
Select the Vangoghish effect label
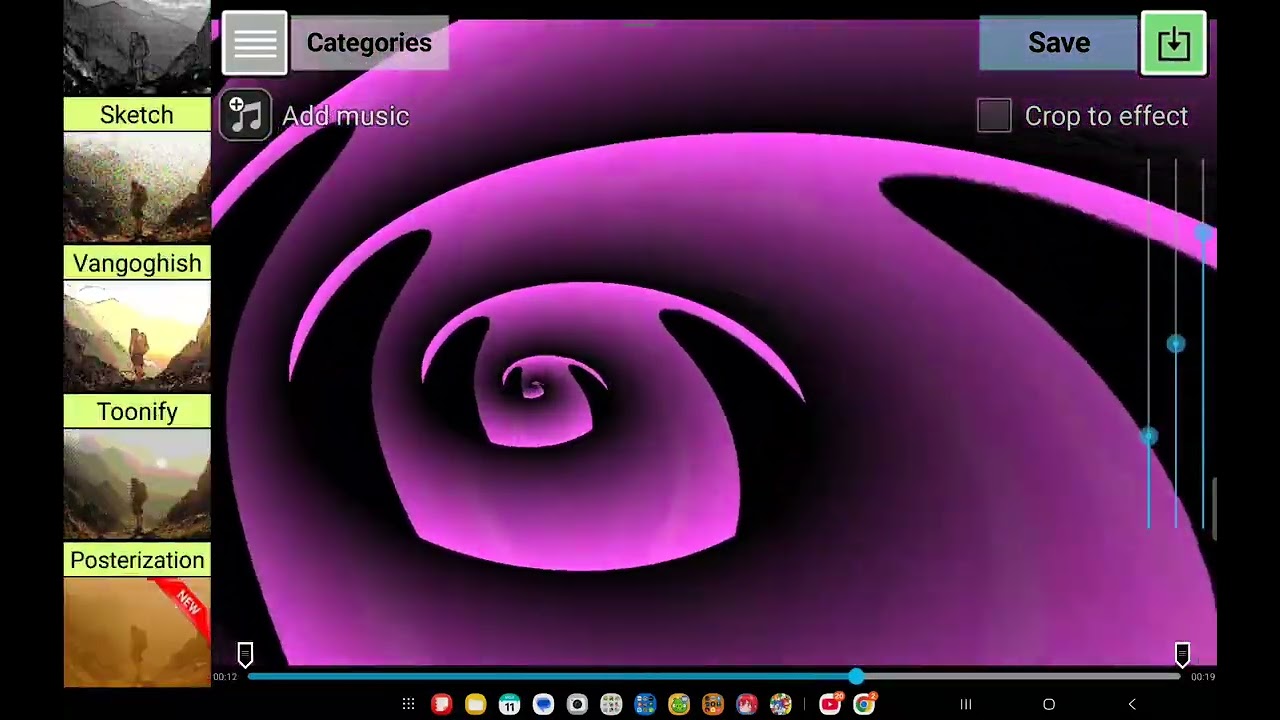137,263
